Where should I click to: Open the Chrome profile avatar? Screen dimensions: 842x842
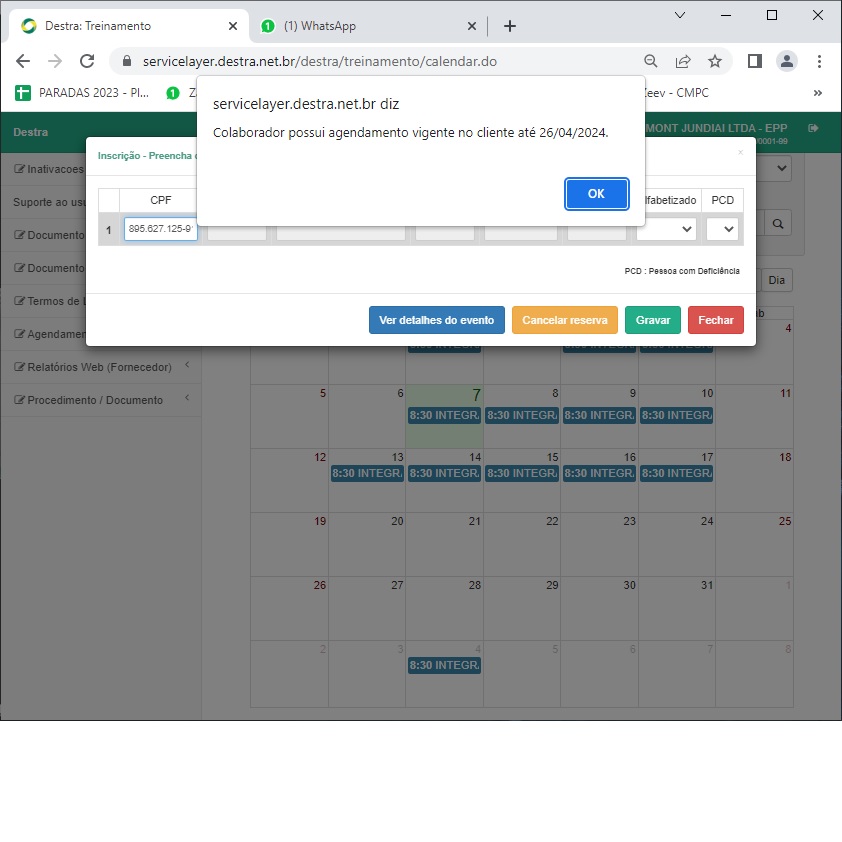pyautogui.click(x=787, y=61)
